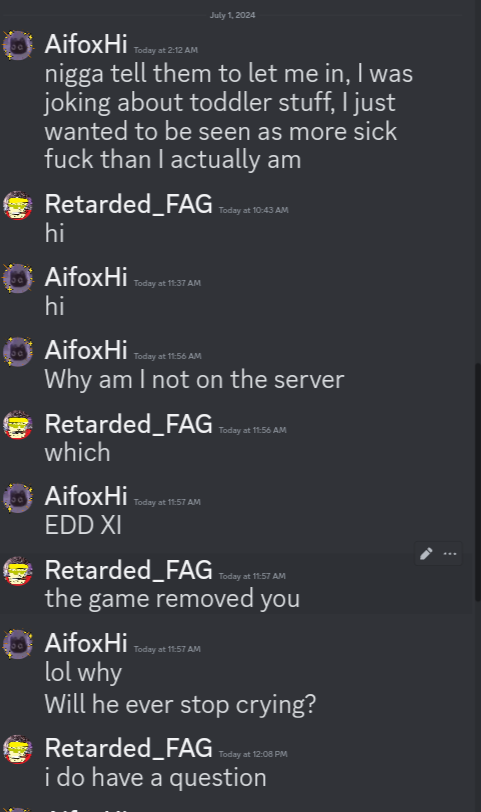Click the username above 'i do have a question'
481x812 pixels.
point(128,748)
